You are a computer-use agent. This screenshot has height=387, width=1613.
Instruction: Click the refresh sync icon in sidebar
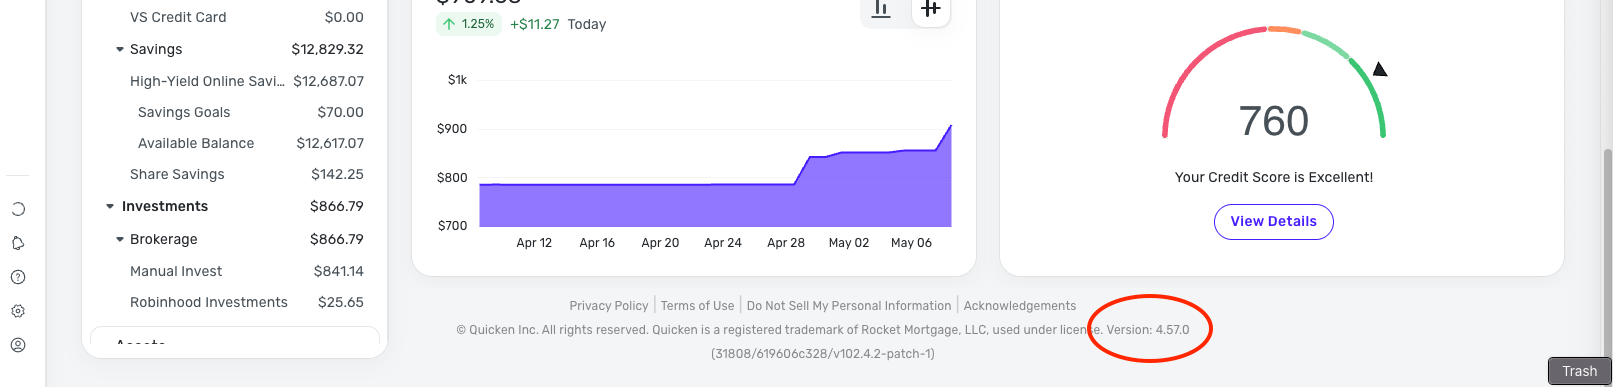[18, 209]
